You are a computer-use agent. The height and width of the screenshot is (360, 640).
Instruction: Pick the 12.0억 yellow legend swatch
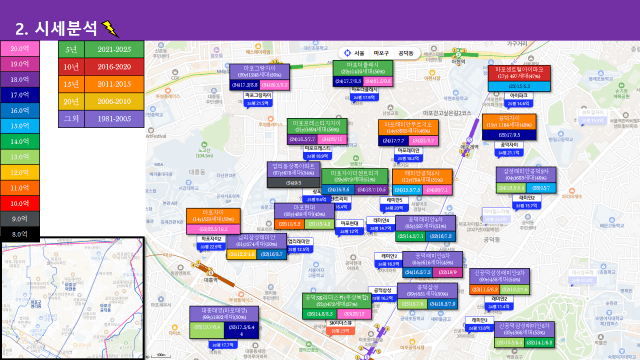[x=20, y=173]
